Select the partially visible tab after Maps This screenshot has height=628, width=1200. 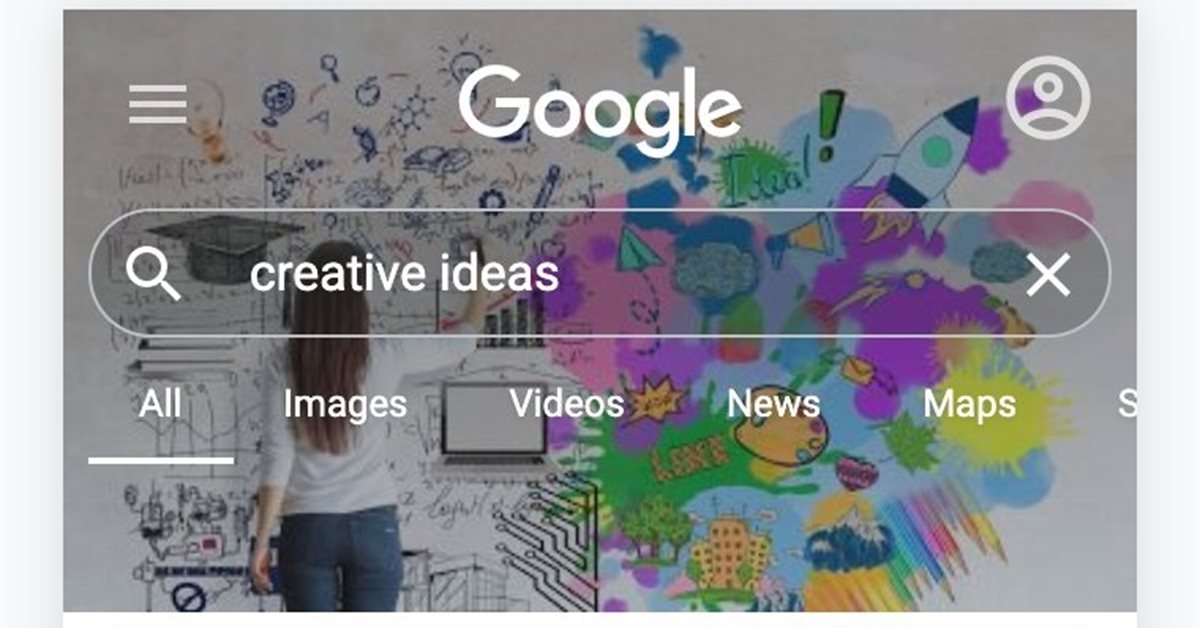(1127, 404)
